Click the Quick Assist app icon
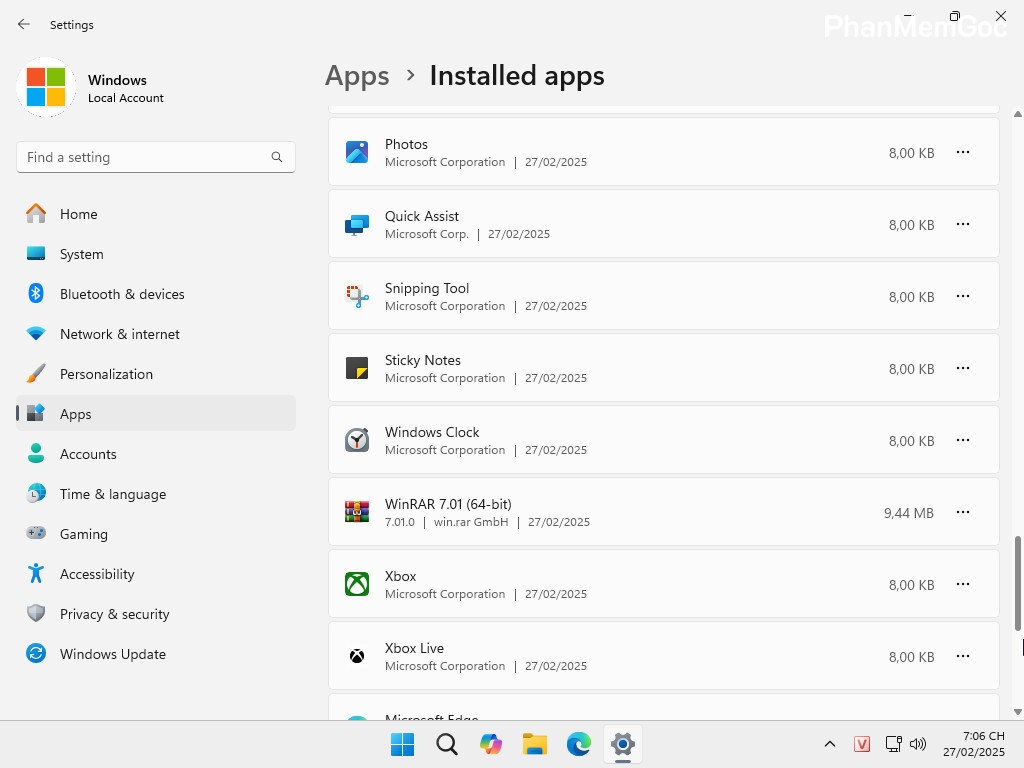This screenshot has height=768, width=1024. [357, 224]
